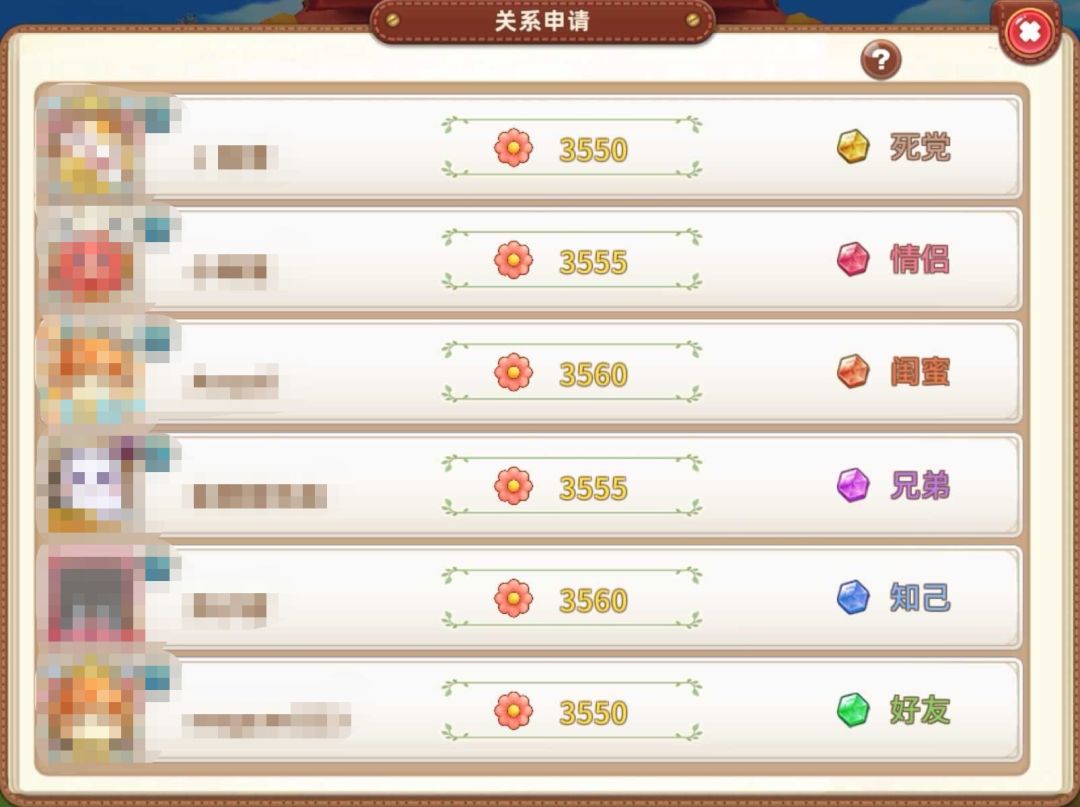Open the avatar in the 兄弟 row
The height and width of the screenshot is (807, 1080).
(93, 485)
